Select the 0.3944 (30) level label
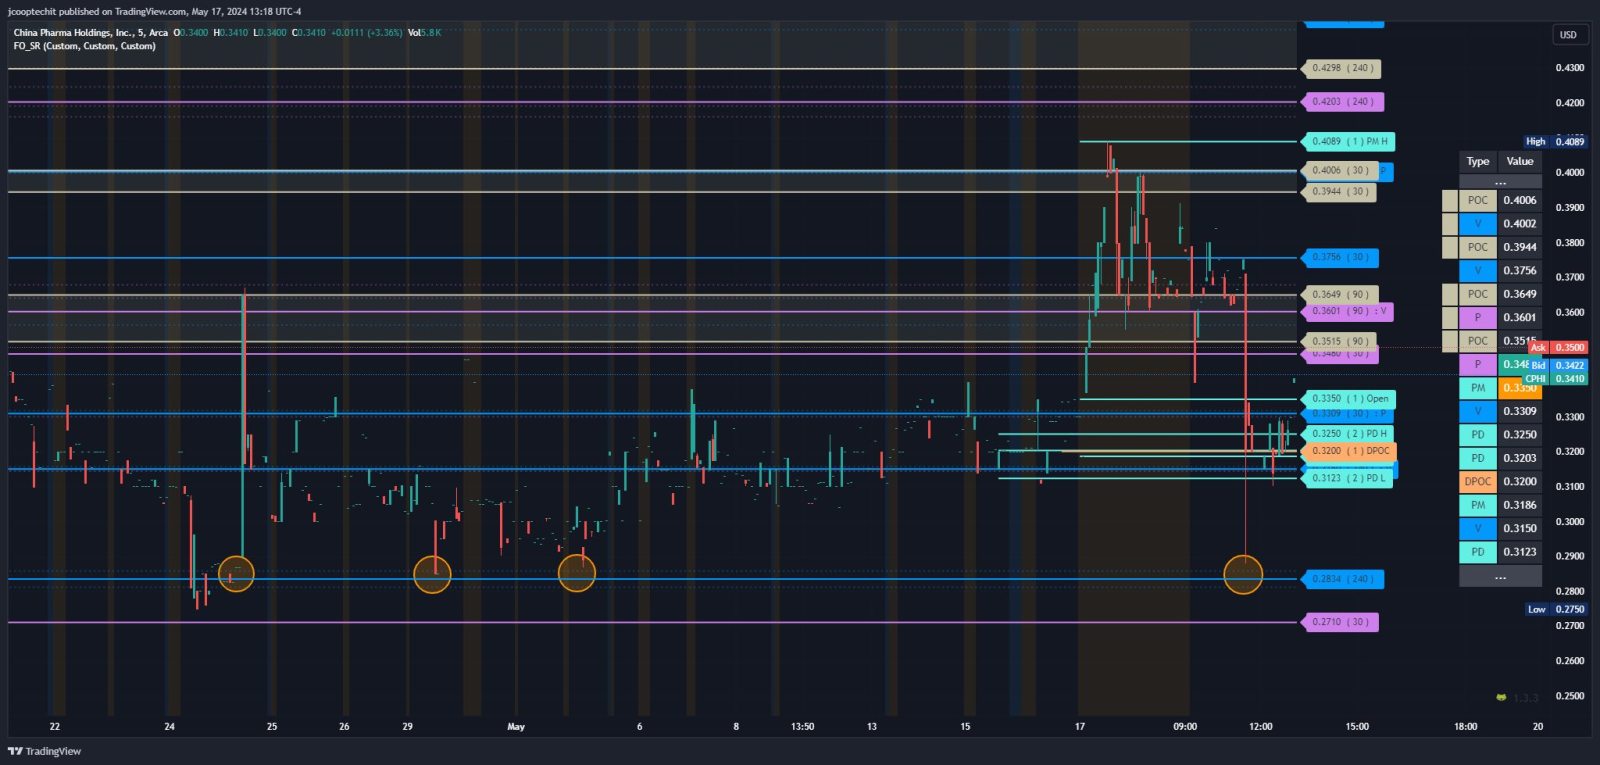1600x765 pixels. point(1339,192)
